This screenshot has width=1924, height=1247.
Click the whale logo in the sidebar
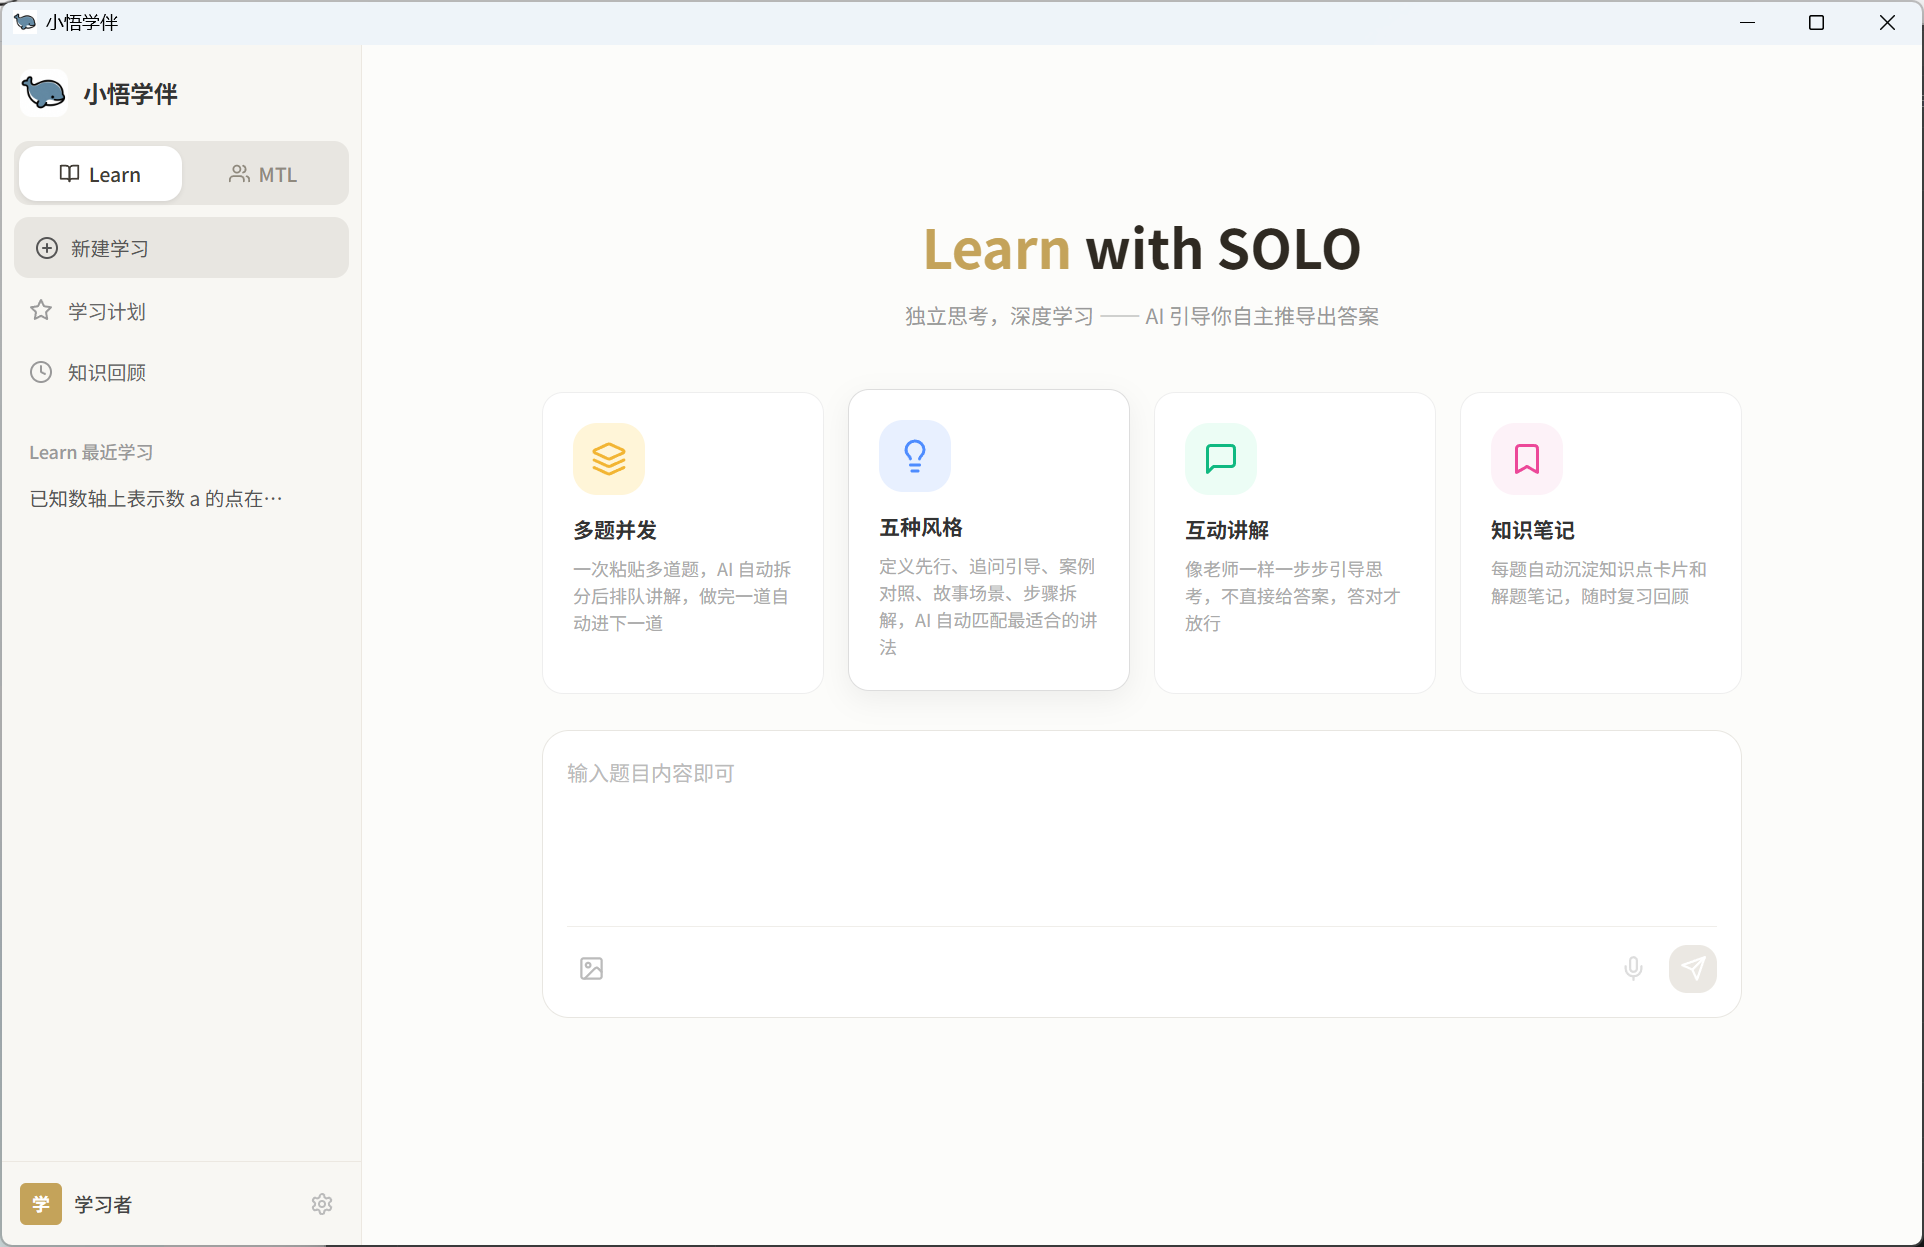click(x=44, y=93)
